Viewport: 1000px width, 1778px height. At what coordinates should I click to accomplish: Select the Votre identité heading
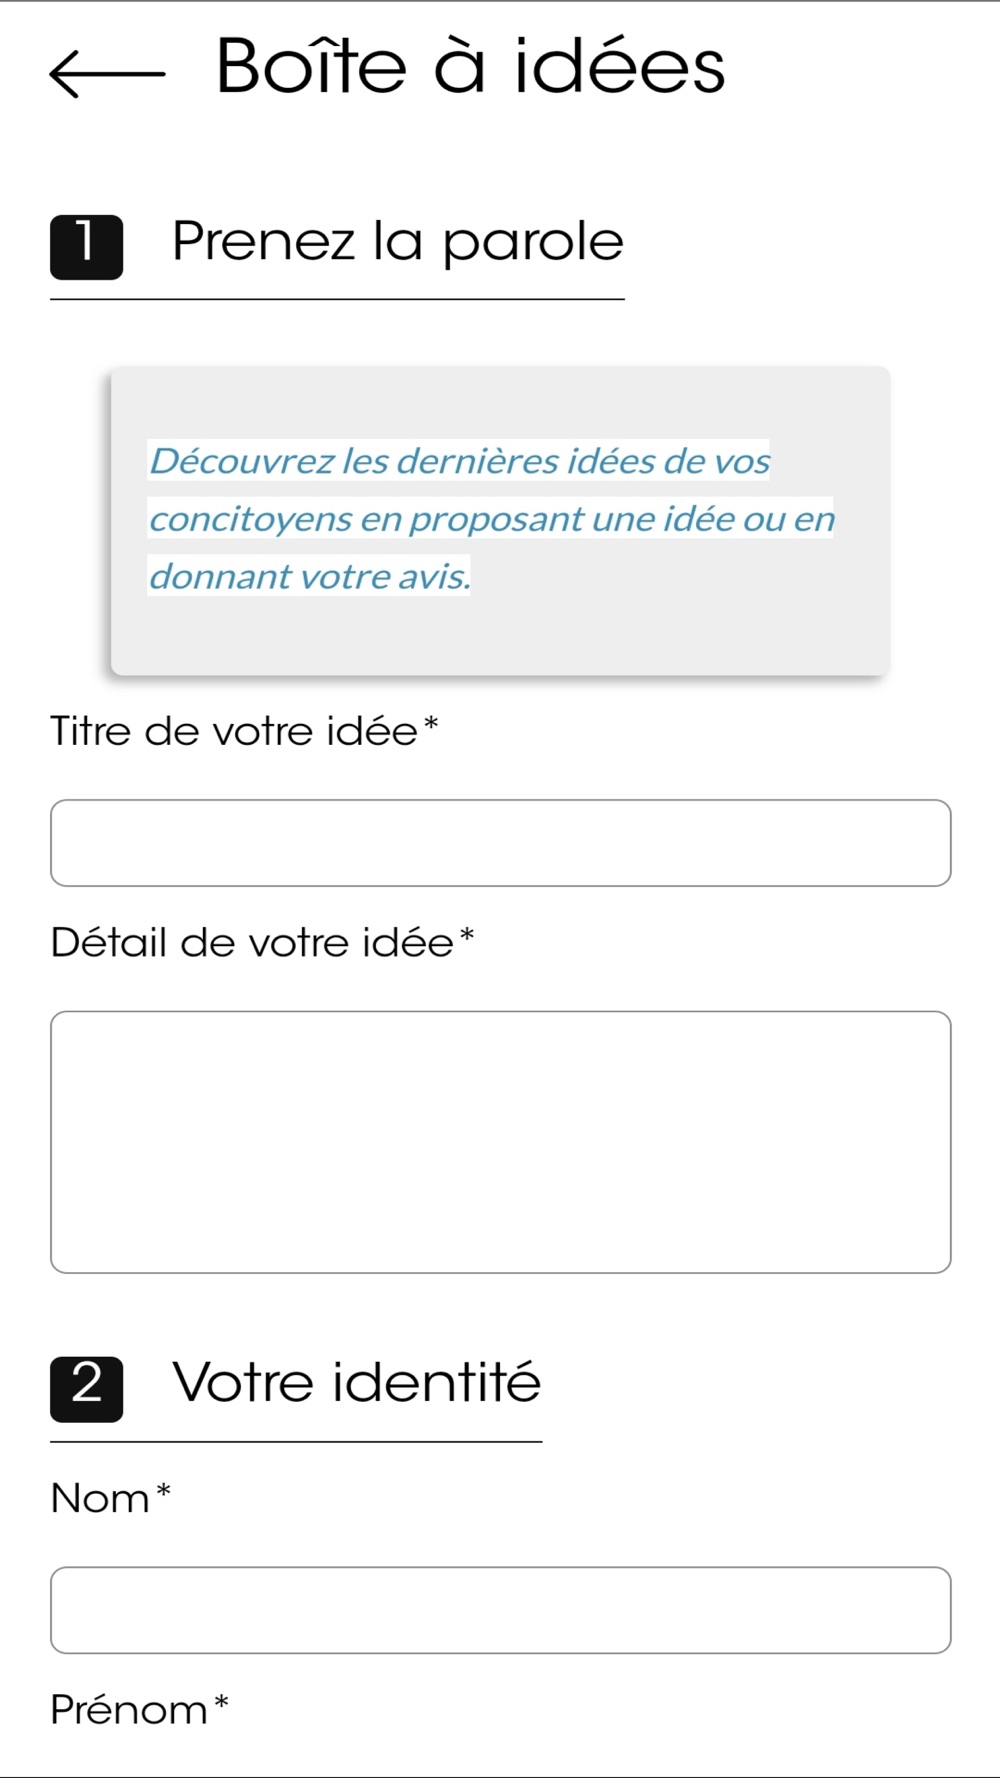point(357,1383)
